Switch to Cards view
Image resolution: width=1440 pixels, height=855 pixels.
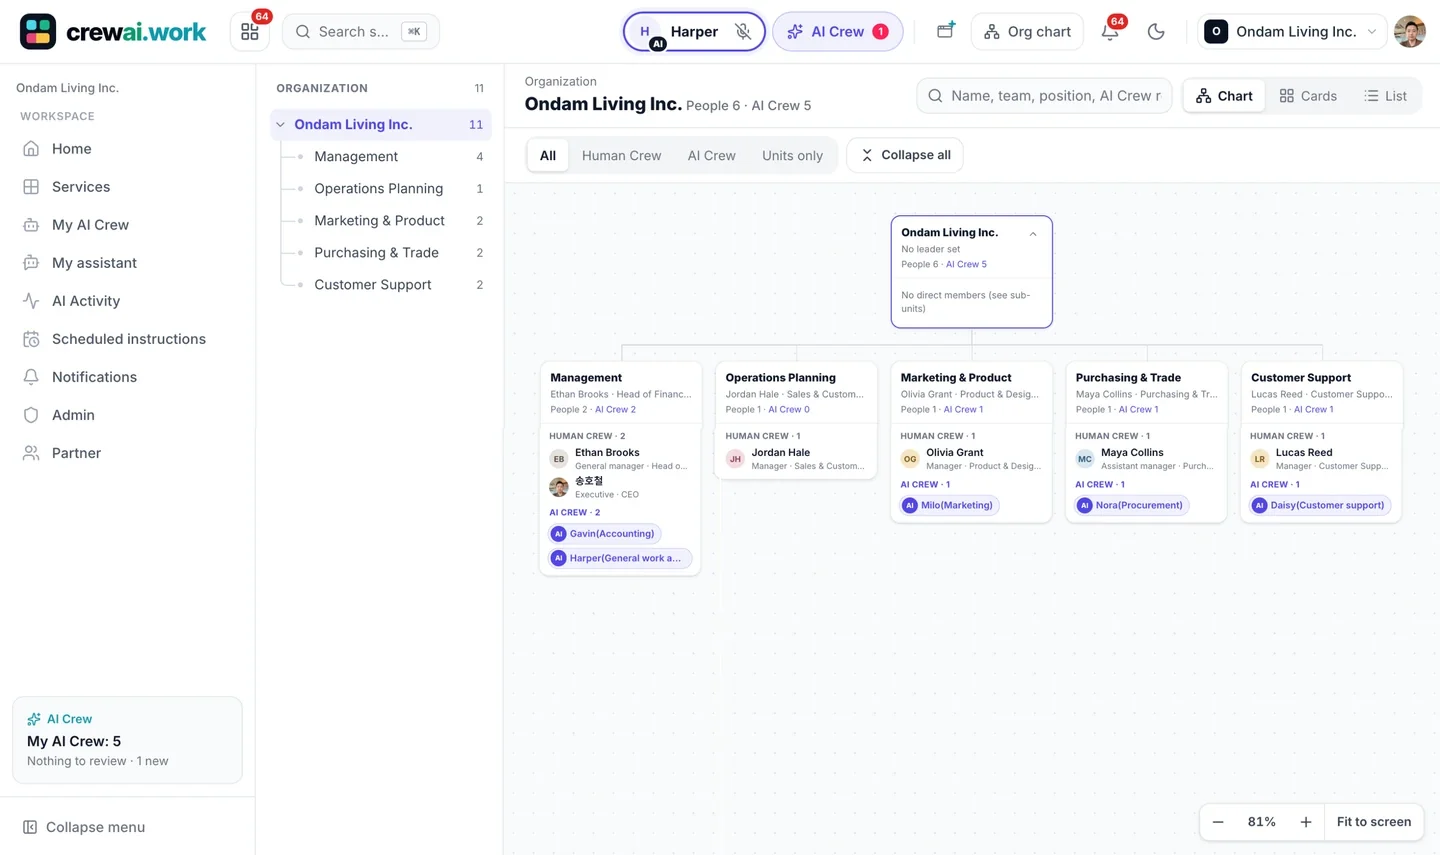pyautogui.click(x=1308, y=96)
